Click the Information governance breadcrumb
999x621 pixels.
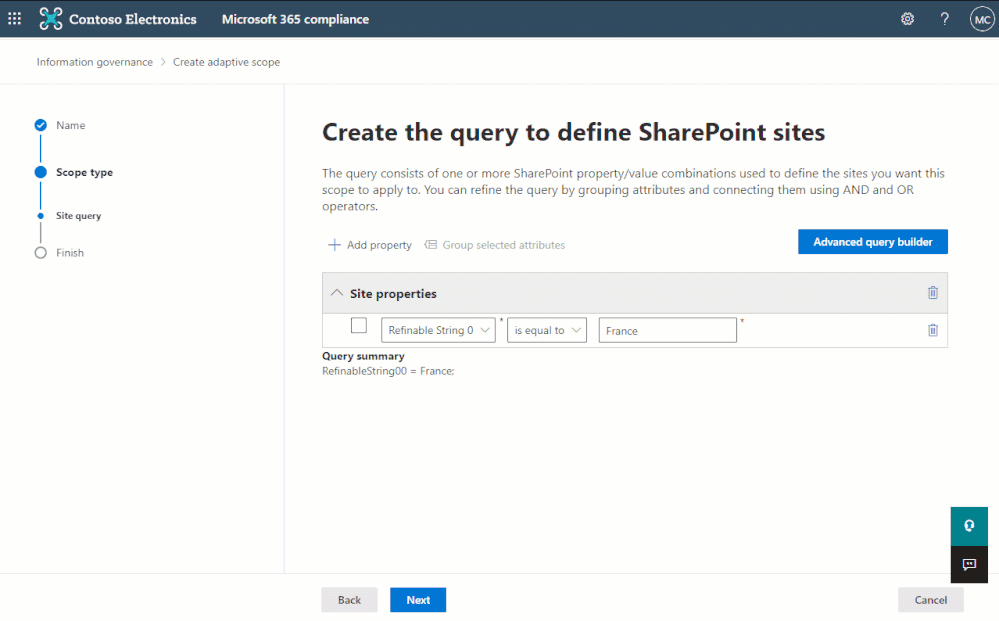pyautogui.click(x=95, y=62)
